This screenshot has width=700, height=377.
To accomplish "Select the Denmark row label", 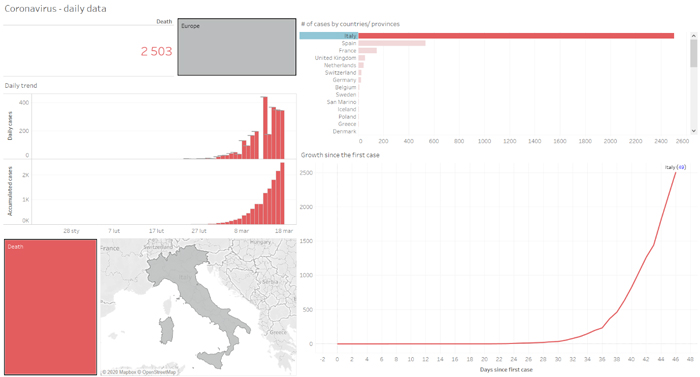I will [x=344, y=131].
